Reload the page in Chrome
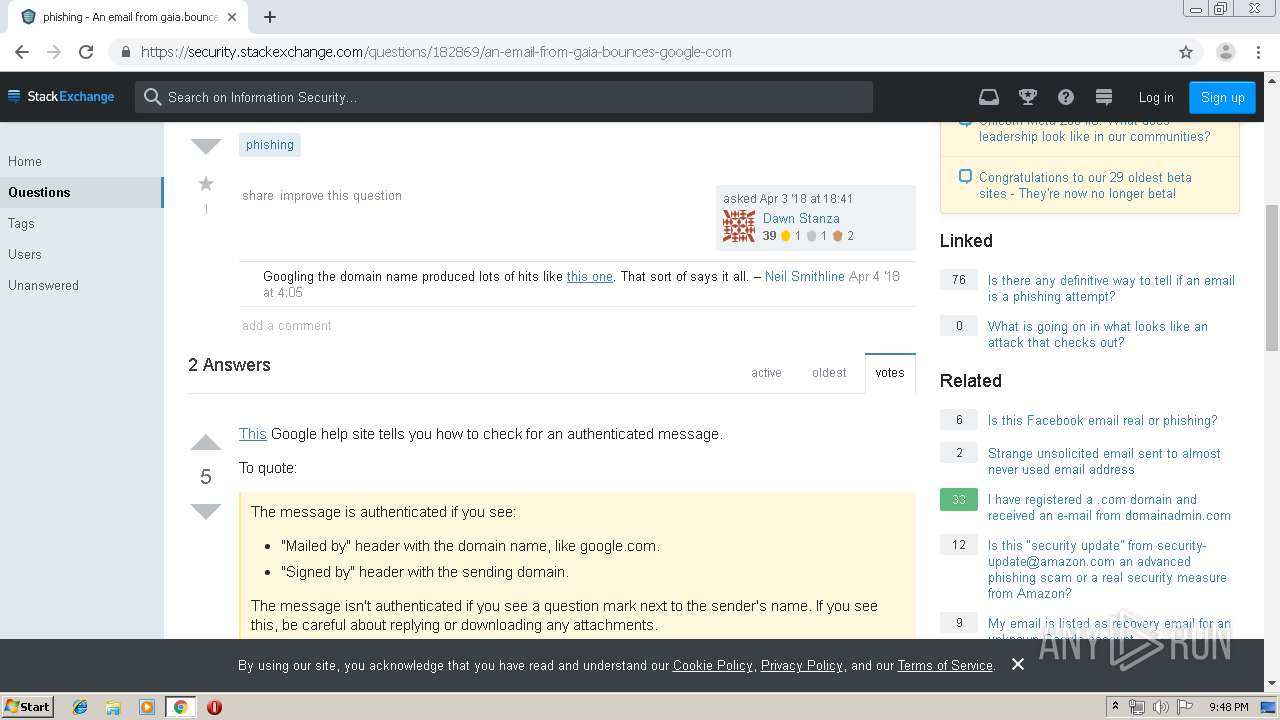The width and height of the screenshot is (1280, 720). click(86, 52)
